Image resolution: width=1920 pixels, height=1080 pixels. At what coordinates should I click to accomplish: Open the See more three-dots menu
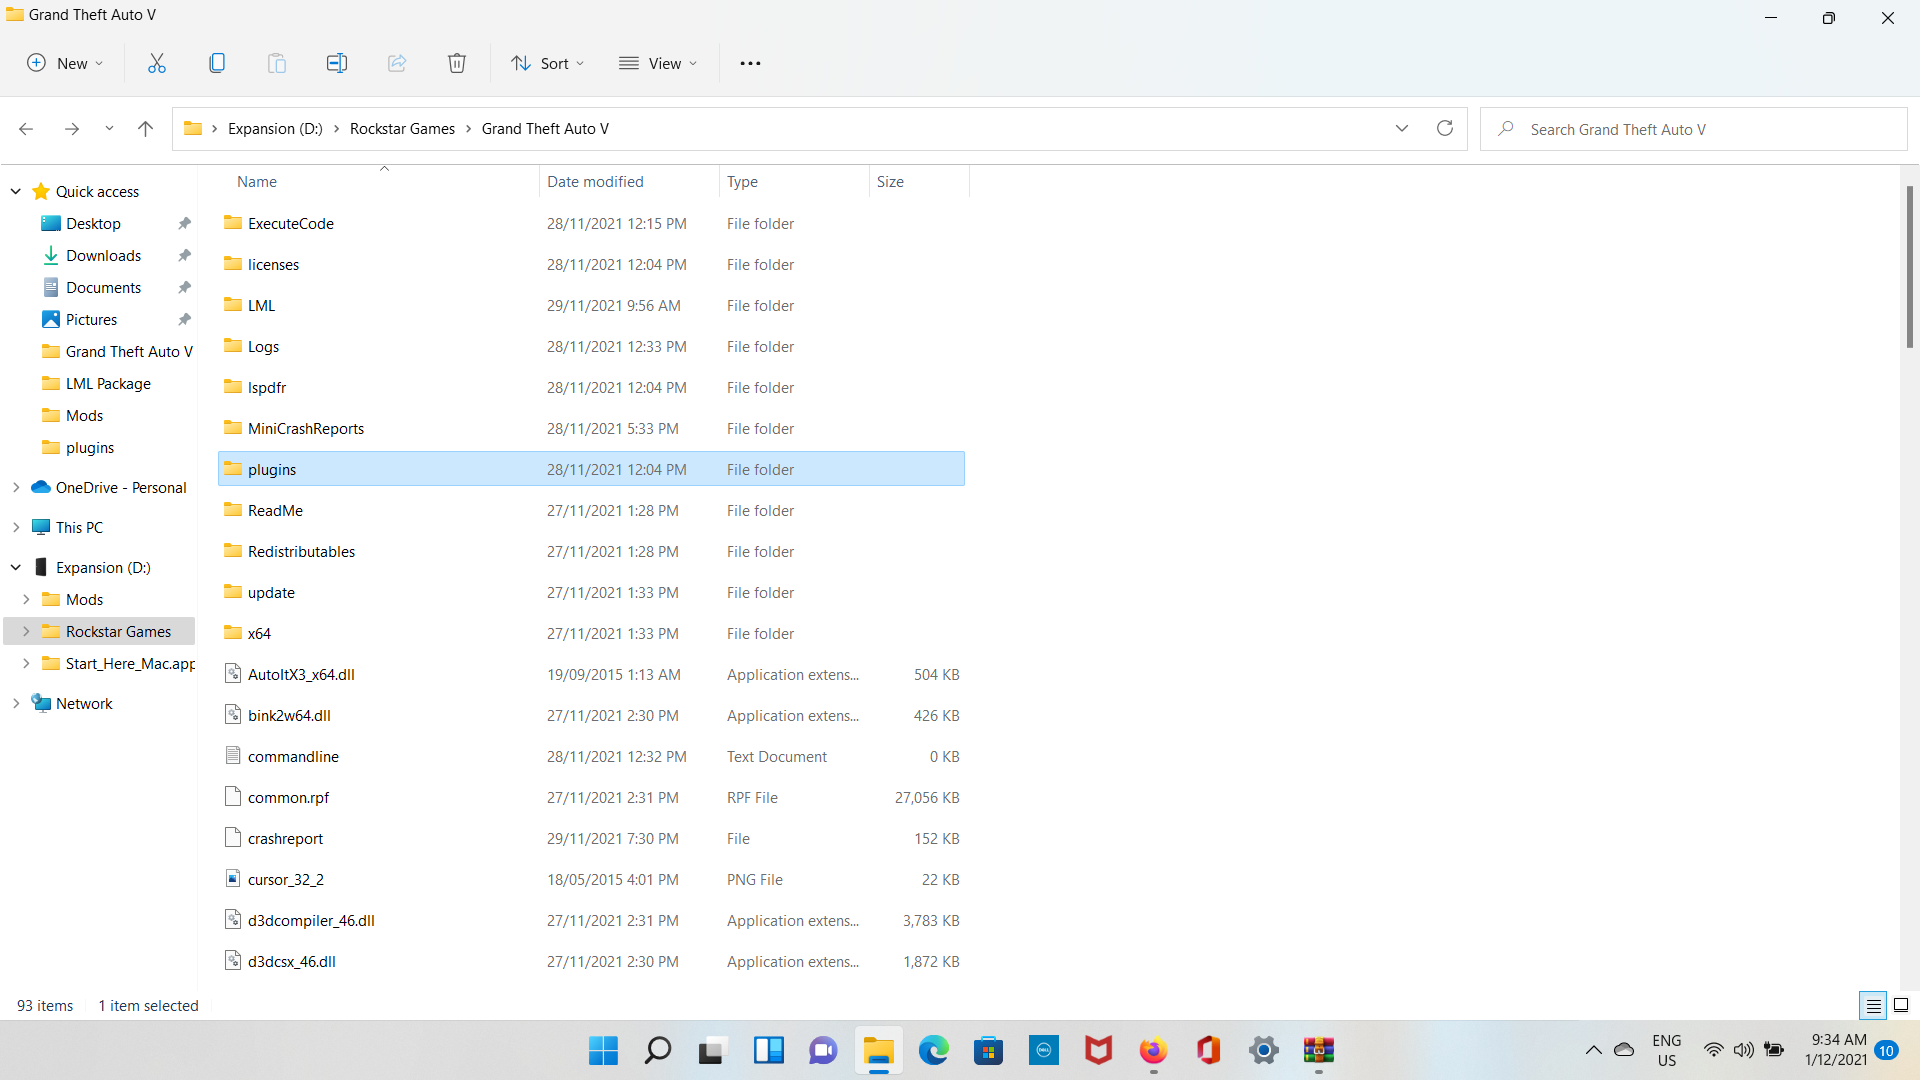click(750, 63)
